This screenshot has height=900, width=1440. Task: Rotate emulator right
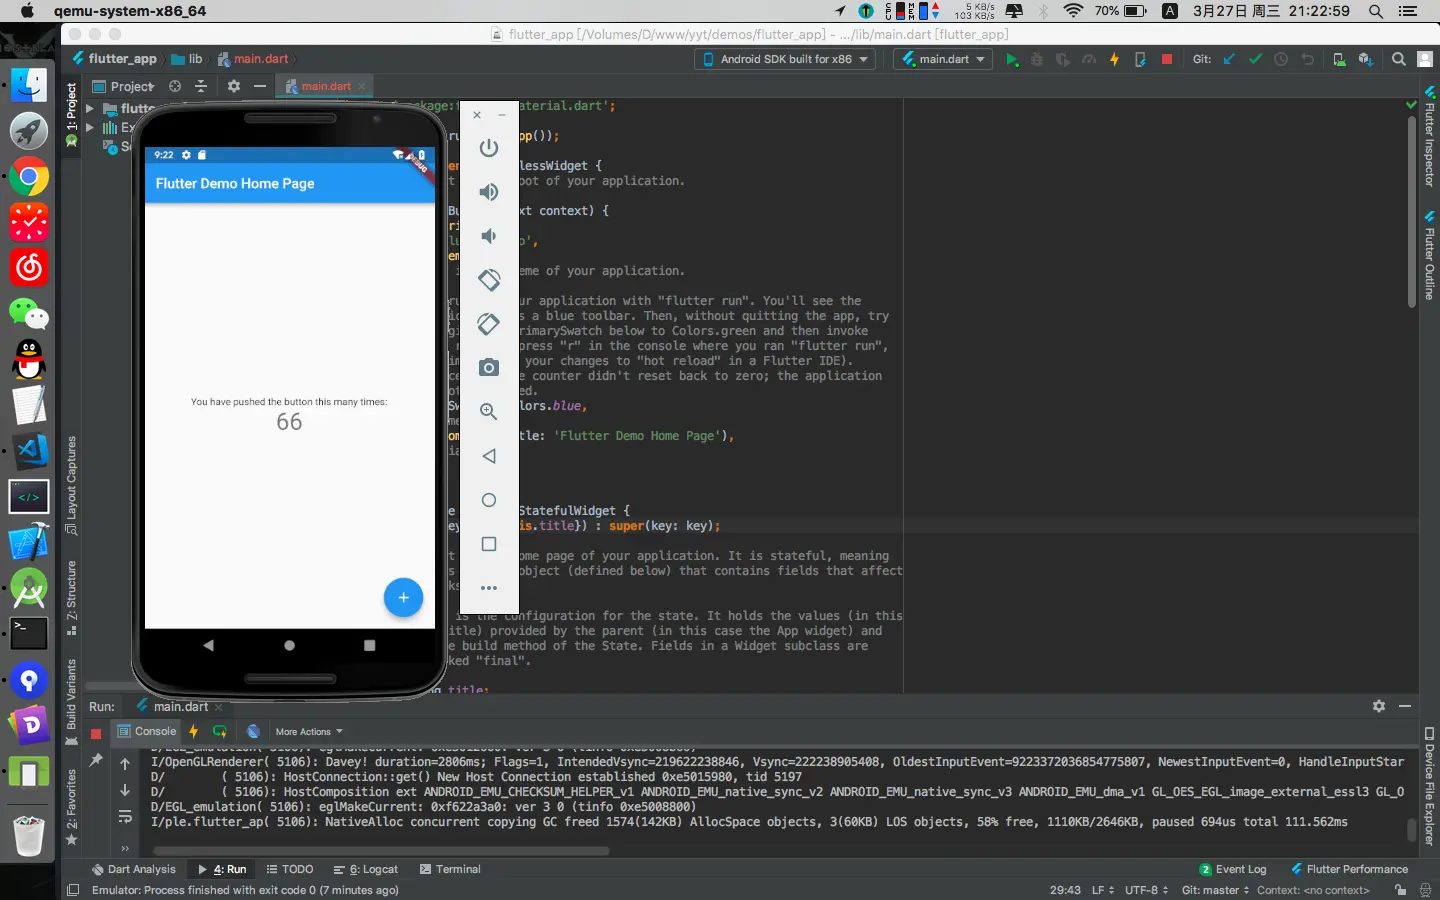click(488, 324)
